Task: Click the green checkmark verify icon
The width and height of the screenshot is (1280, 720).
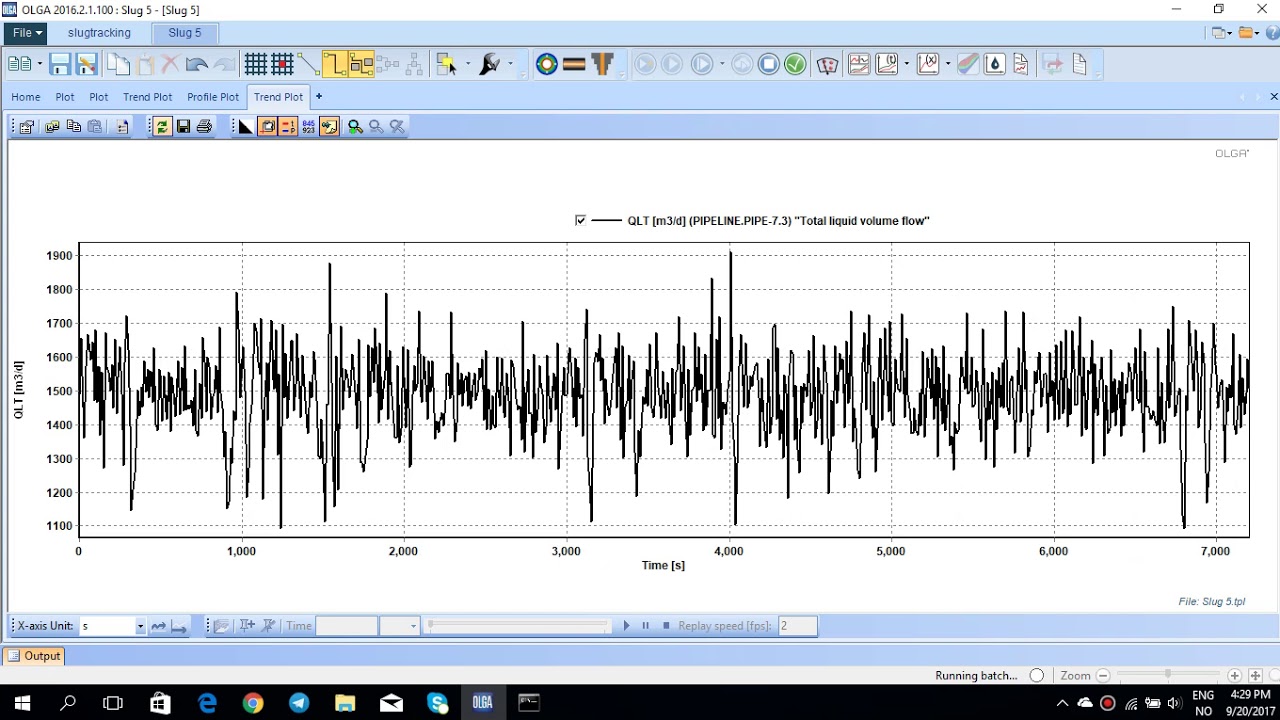Action: click(x=795, y=65)
